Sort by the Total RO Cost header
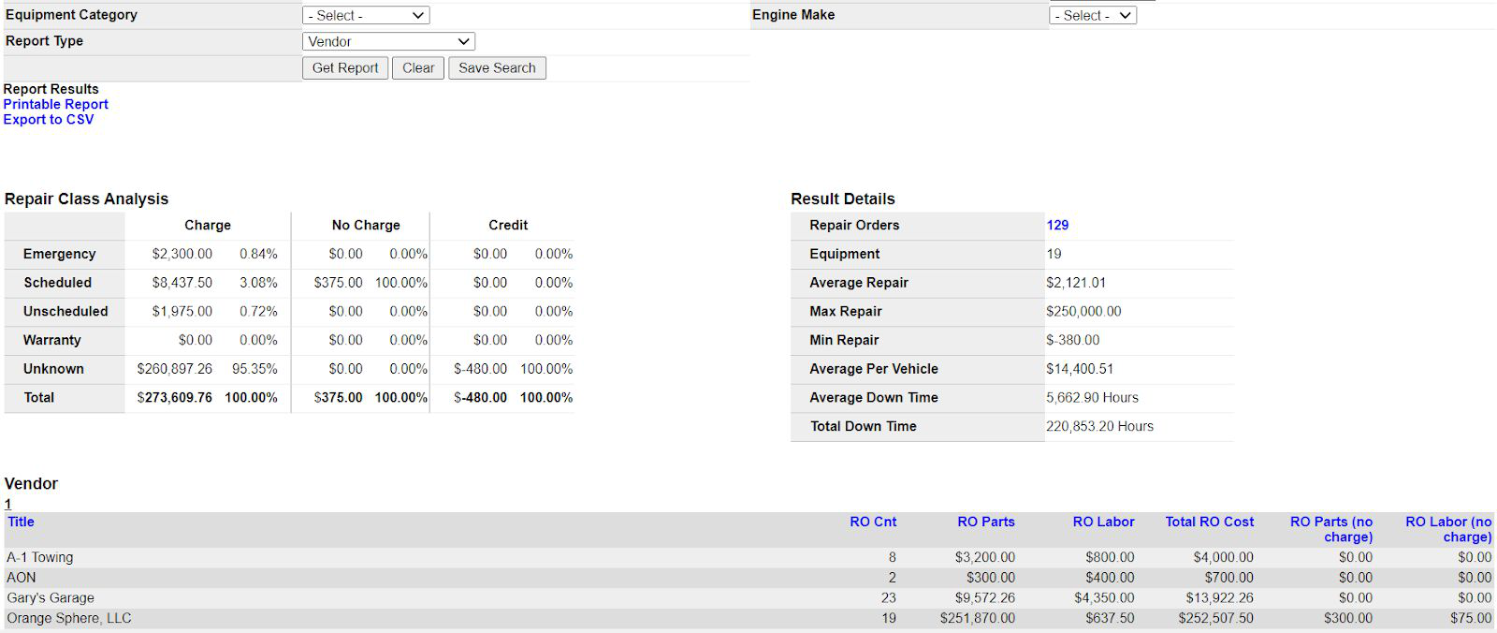The height and width of the screenshot is (633, 1497). (1210, 521)
